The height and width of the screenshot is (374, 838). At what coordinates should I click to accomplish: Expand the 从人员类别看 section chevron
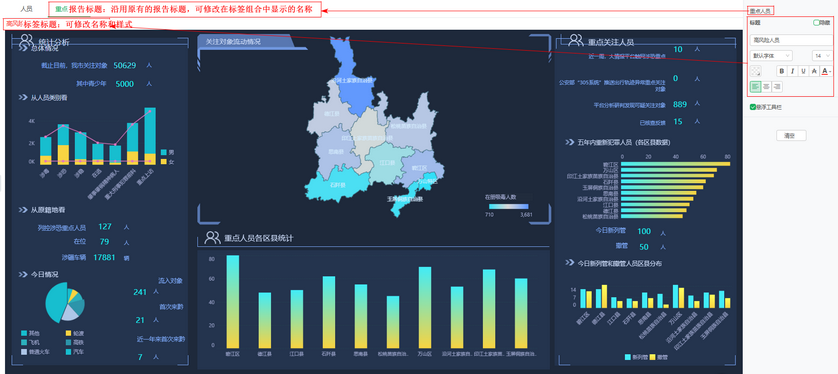(x=23, y=98)
